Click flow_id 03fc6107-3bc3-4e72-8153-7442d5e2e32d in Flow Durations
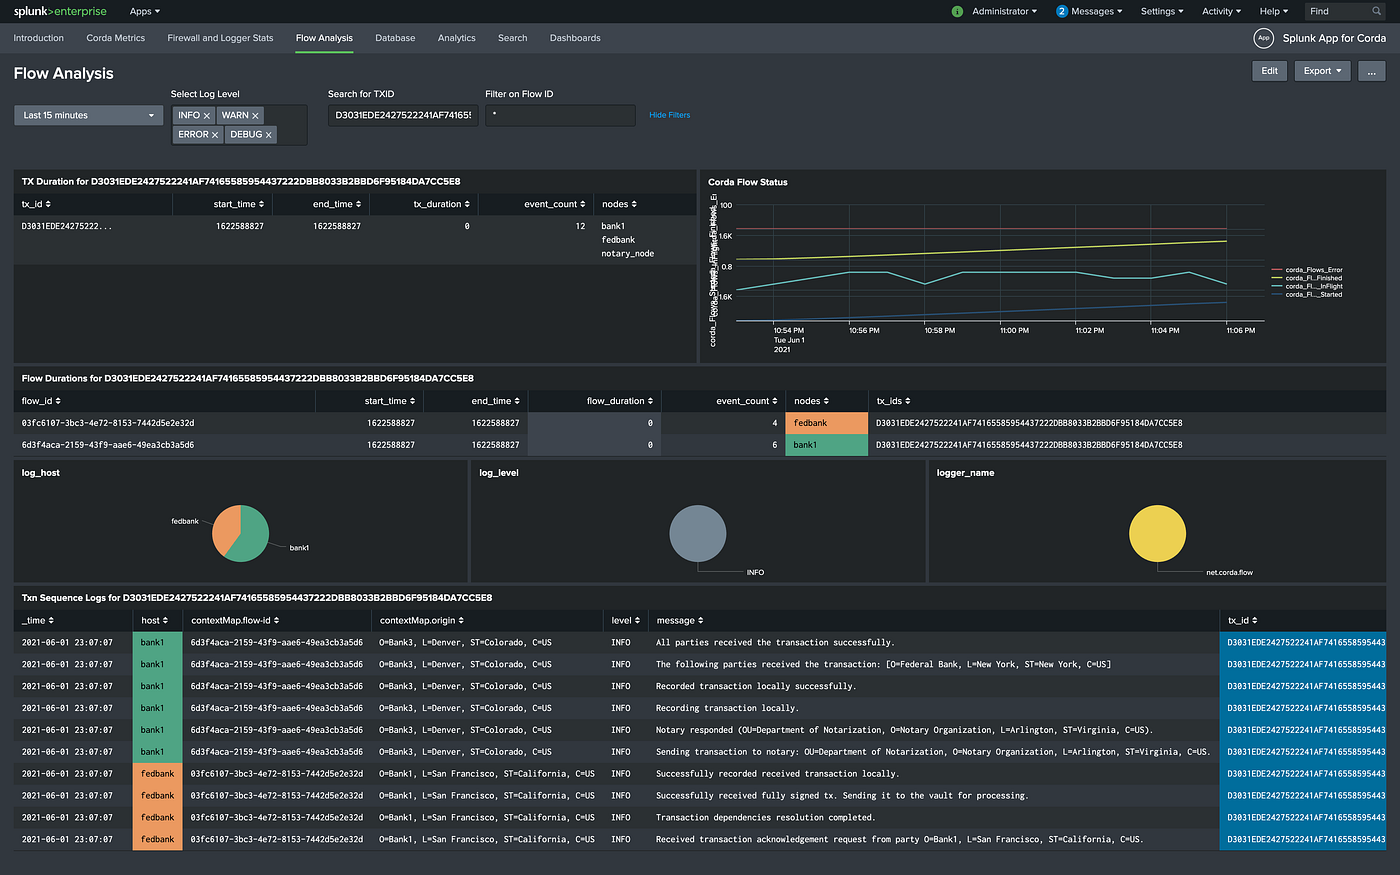The width and height of the screenshot is (1400, 875). click(x=108, y=423)
